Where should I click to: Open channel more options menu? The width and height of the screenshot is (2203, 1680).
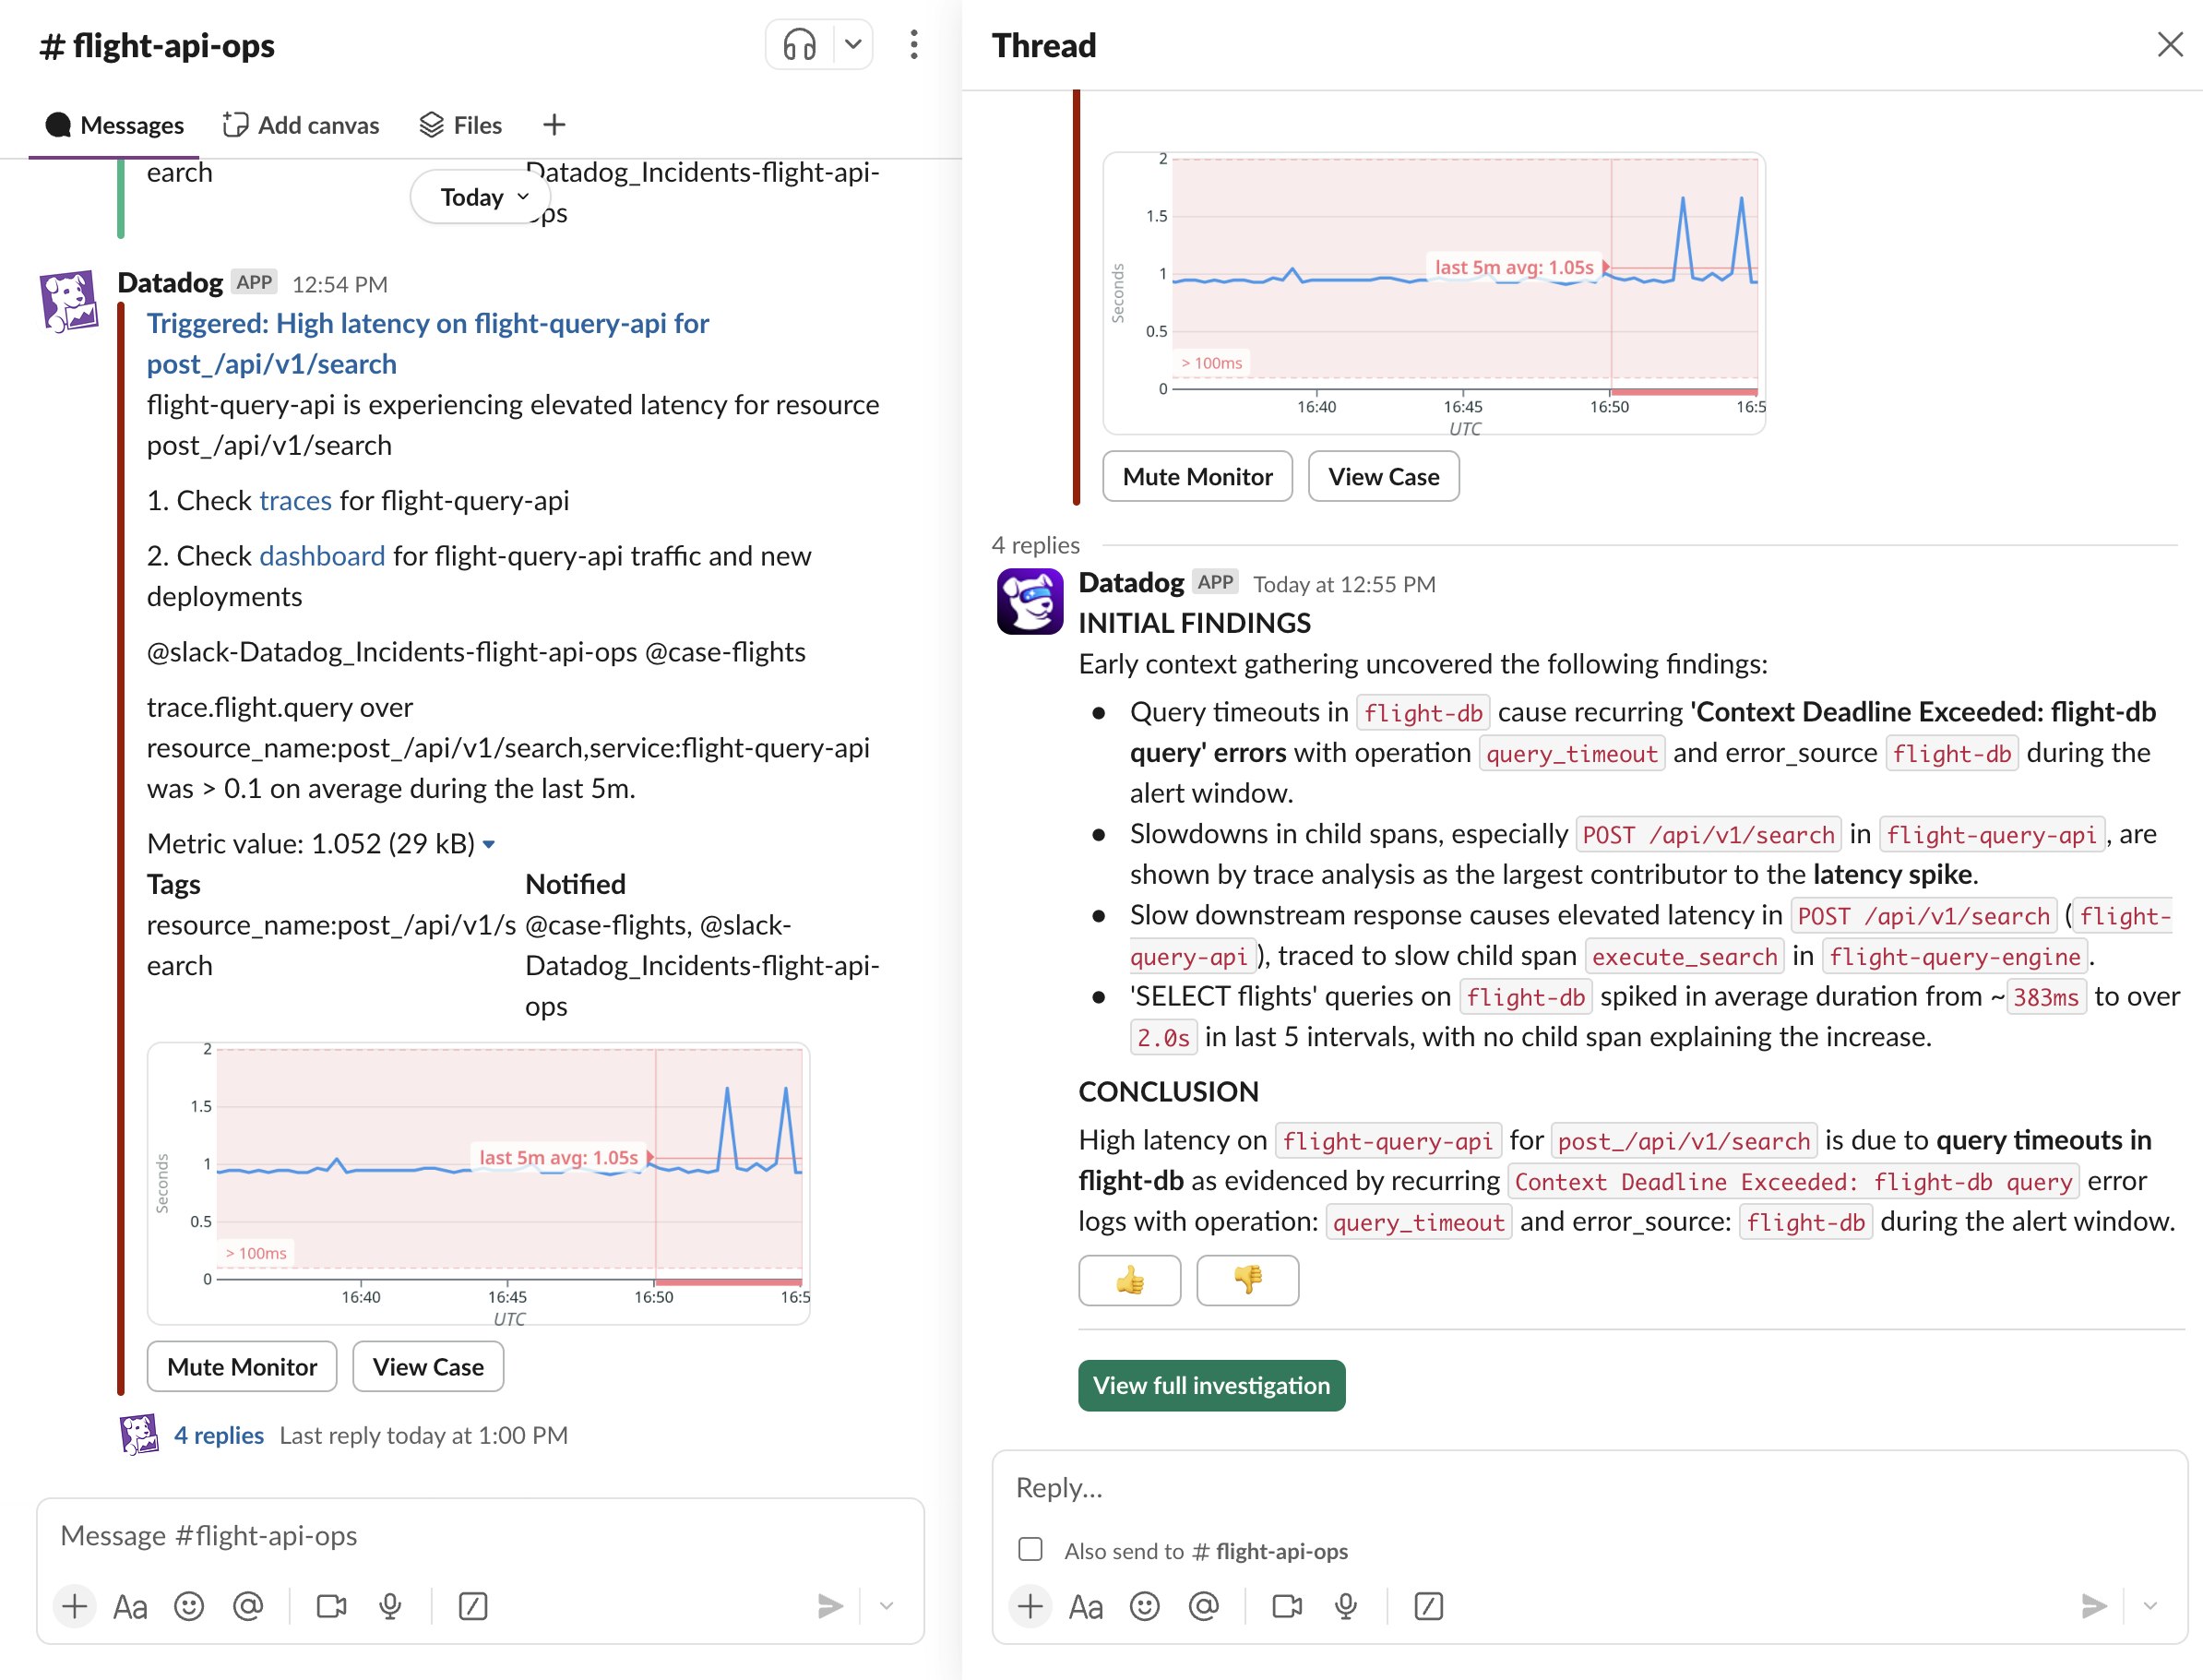[x=913, y=45]
